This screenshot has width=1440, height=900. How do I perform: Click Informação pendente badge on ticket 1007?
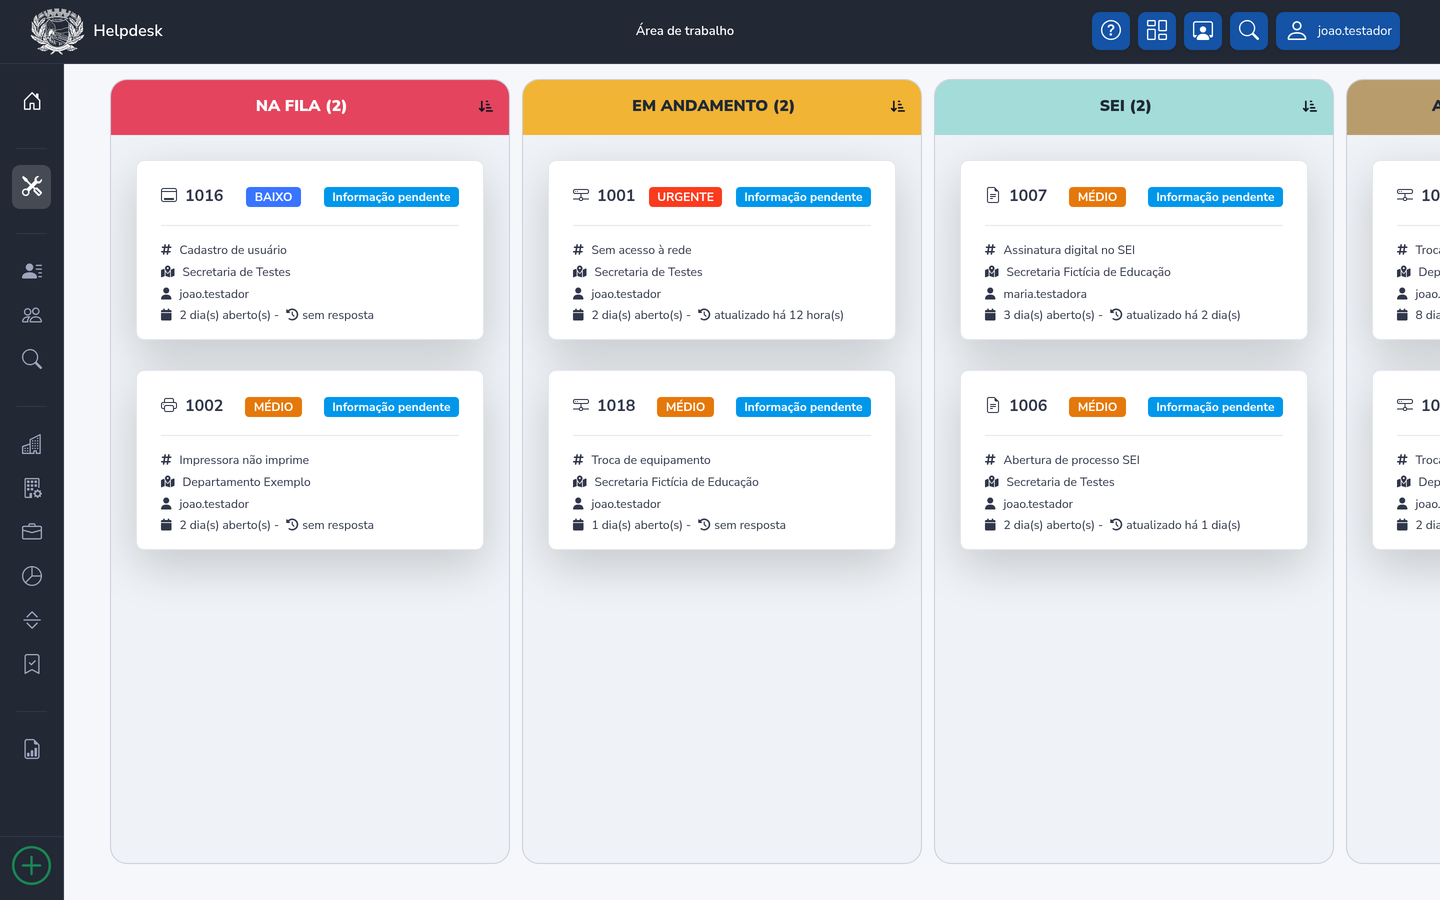1215,197
